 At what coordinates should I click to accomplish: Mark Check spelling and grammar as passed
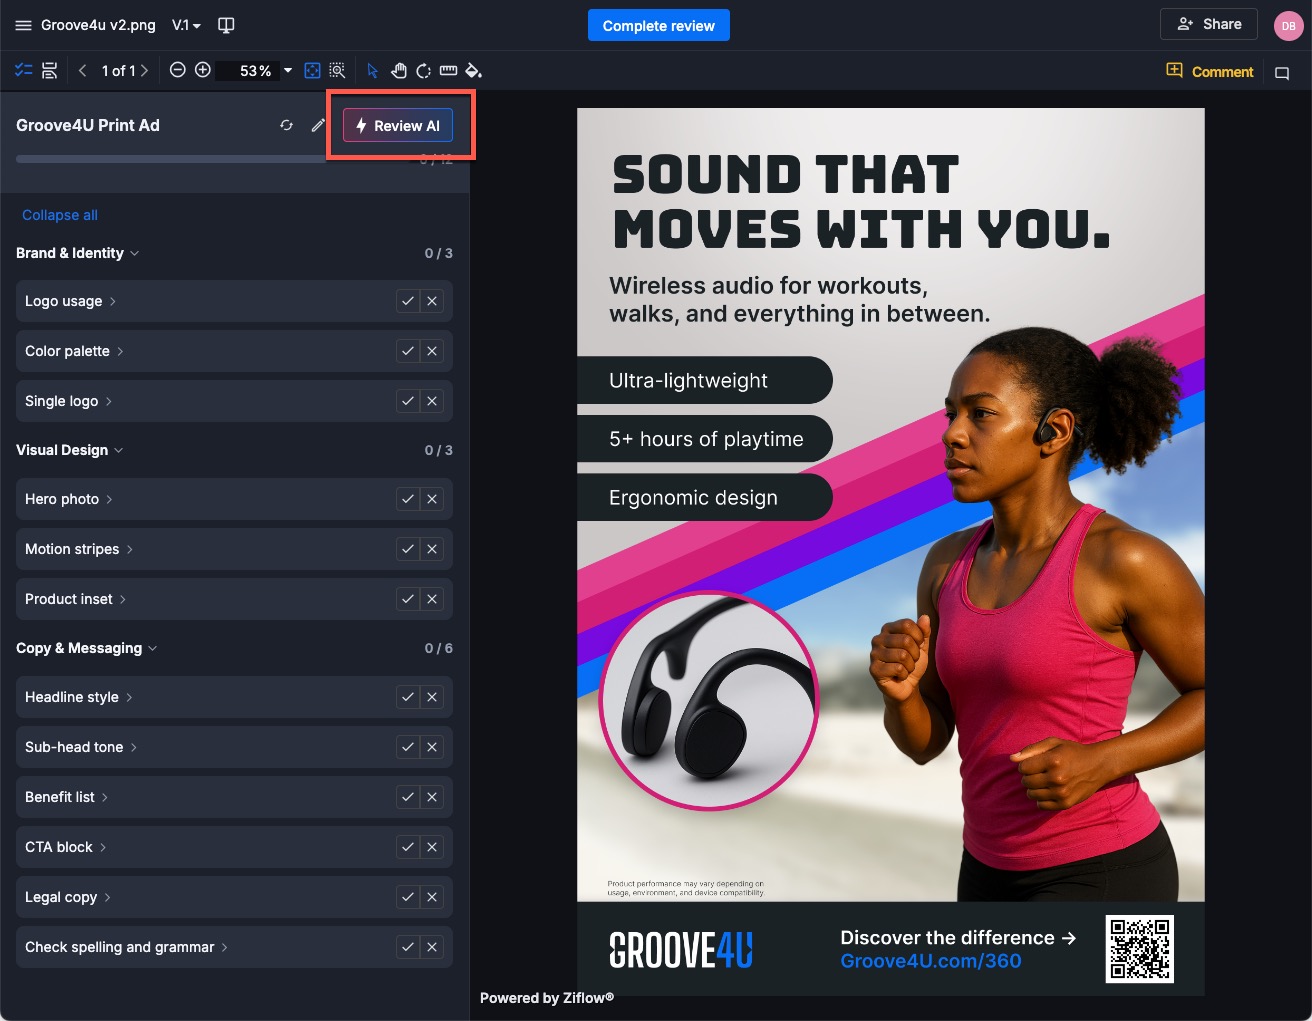tap(407, 947)
